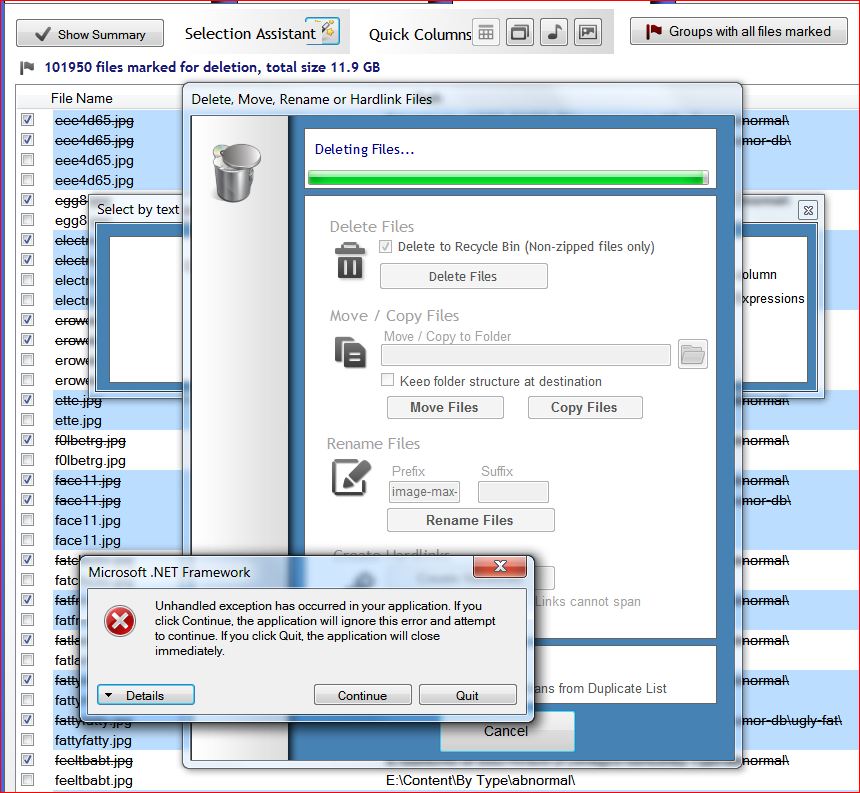Click the table grid Quick Columns icon
Screen dimensions: 860x793
(x=486, y=33)
